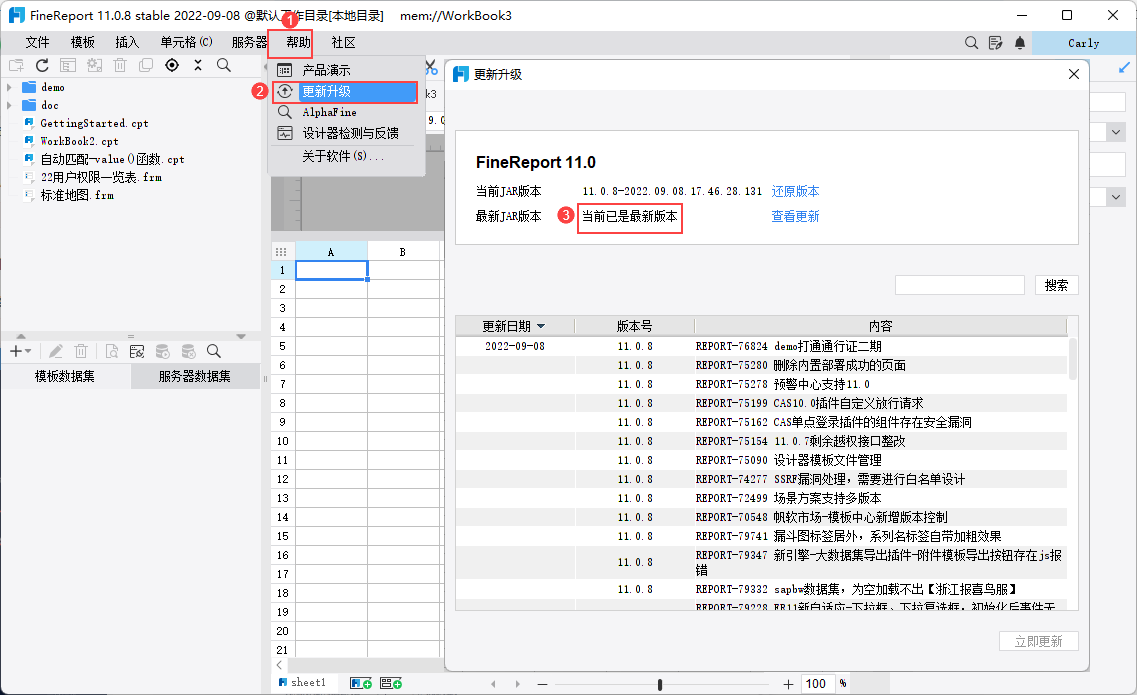Click the gear-template icon in file toolbar

94,65
